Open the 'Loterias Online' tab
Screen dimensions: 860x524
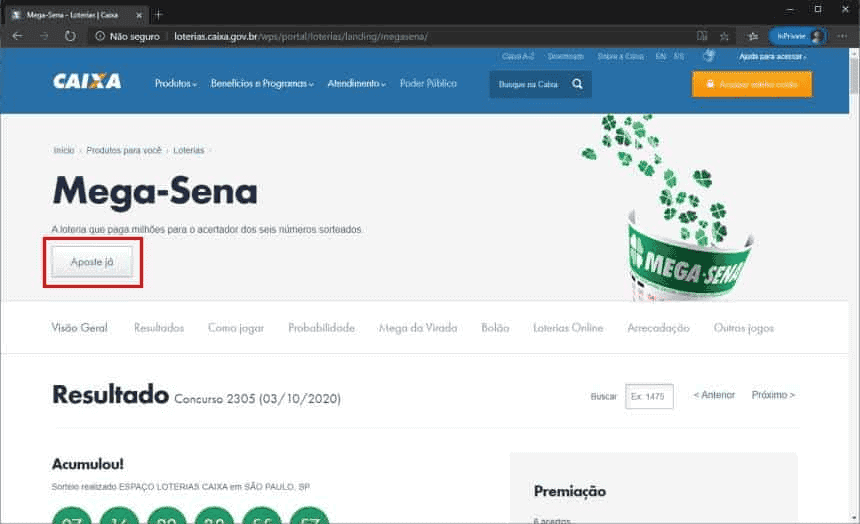(x=568, y=328)
